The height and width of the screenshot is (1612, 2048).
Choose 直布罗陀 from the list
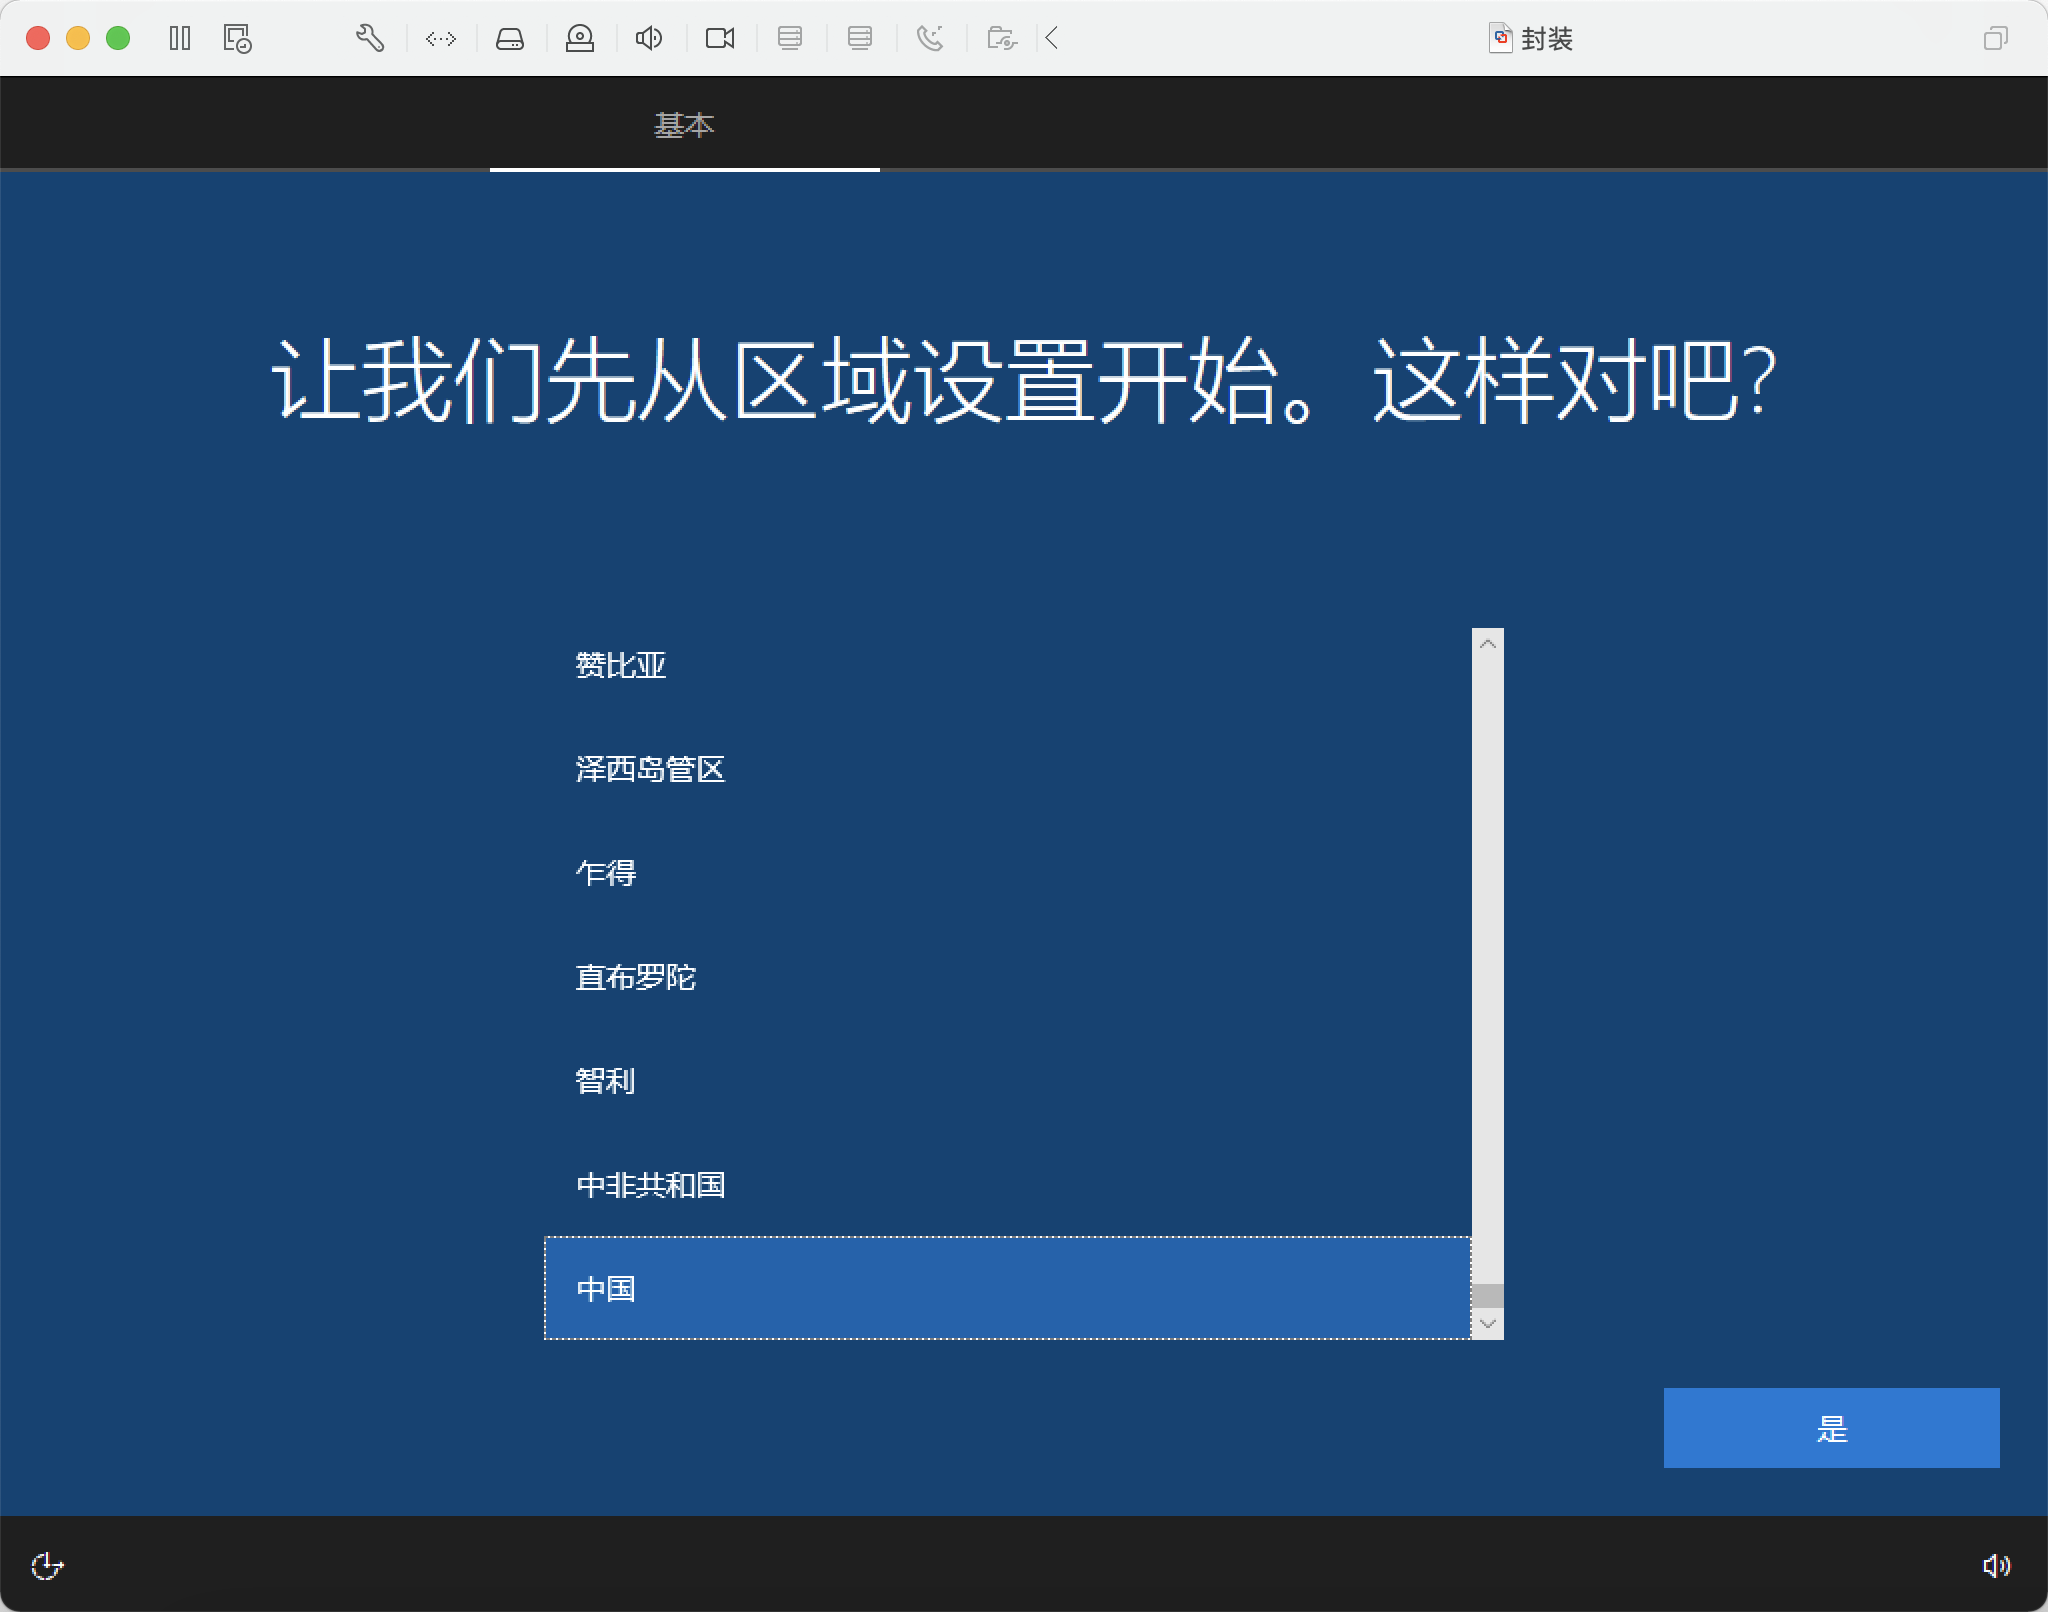click(x=636, y=977)
